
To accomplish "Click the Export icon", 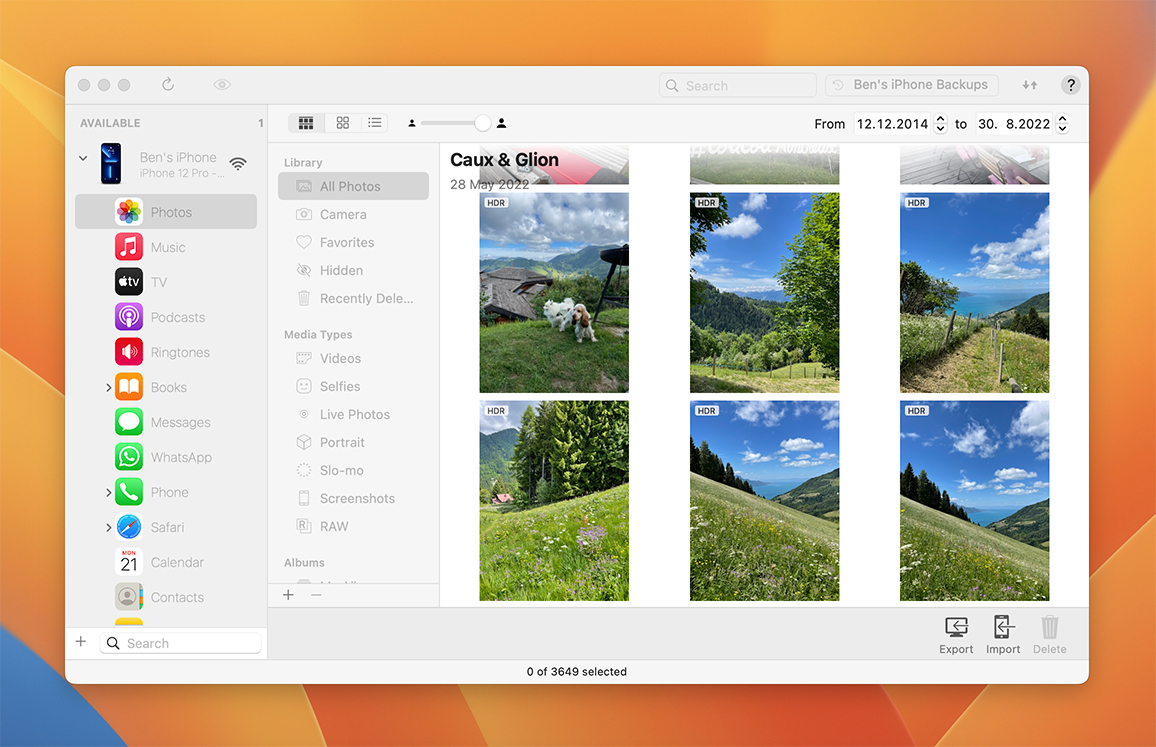I will coord(956,628).
